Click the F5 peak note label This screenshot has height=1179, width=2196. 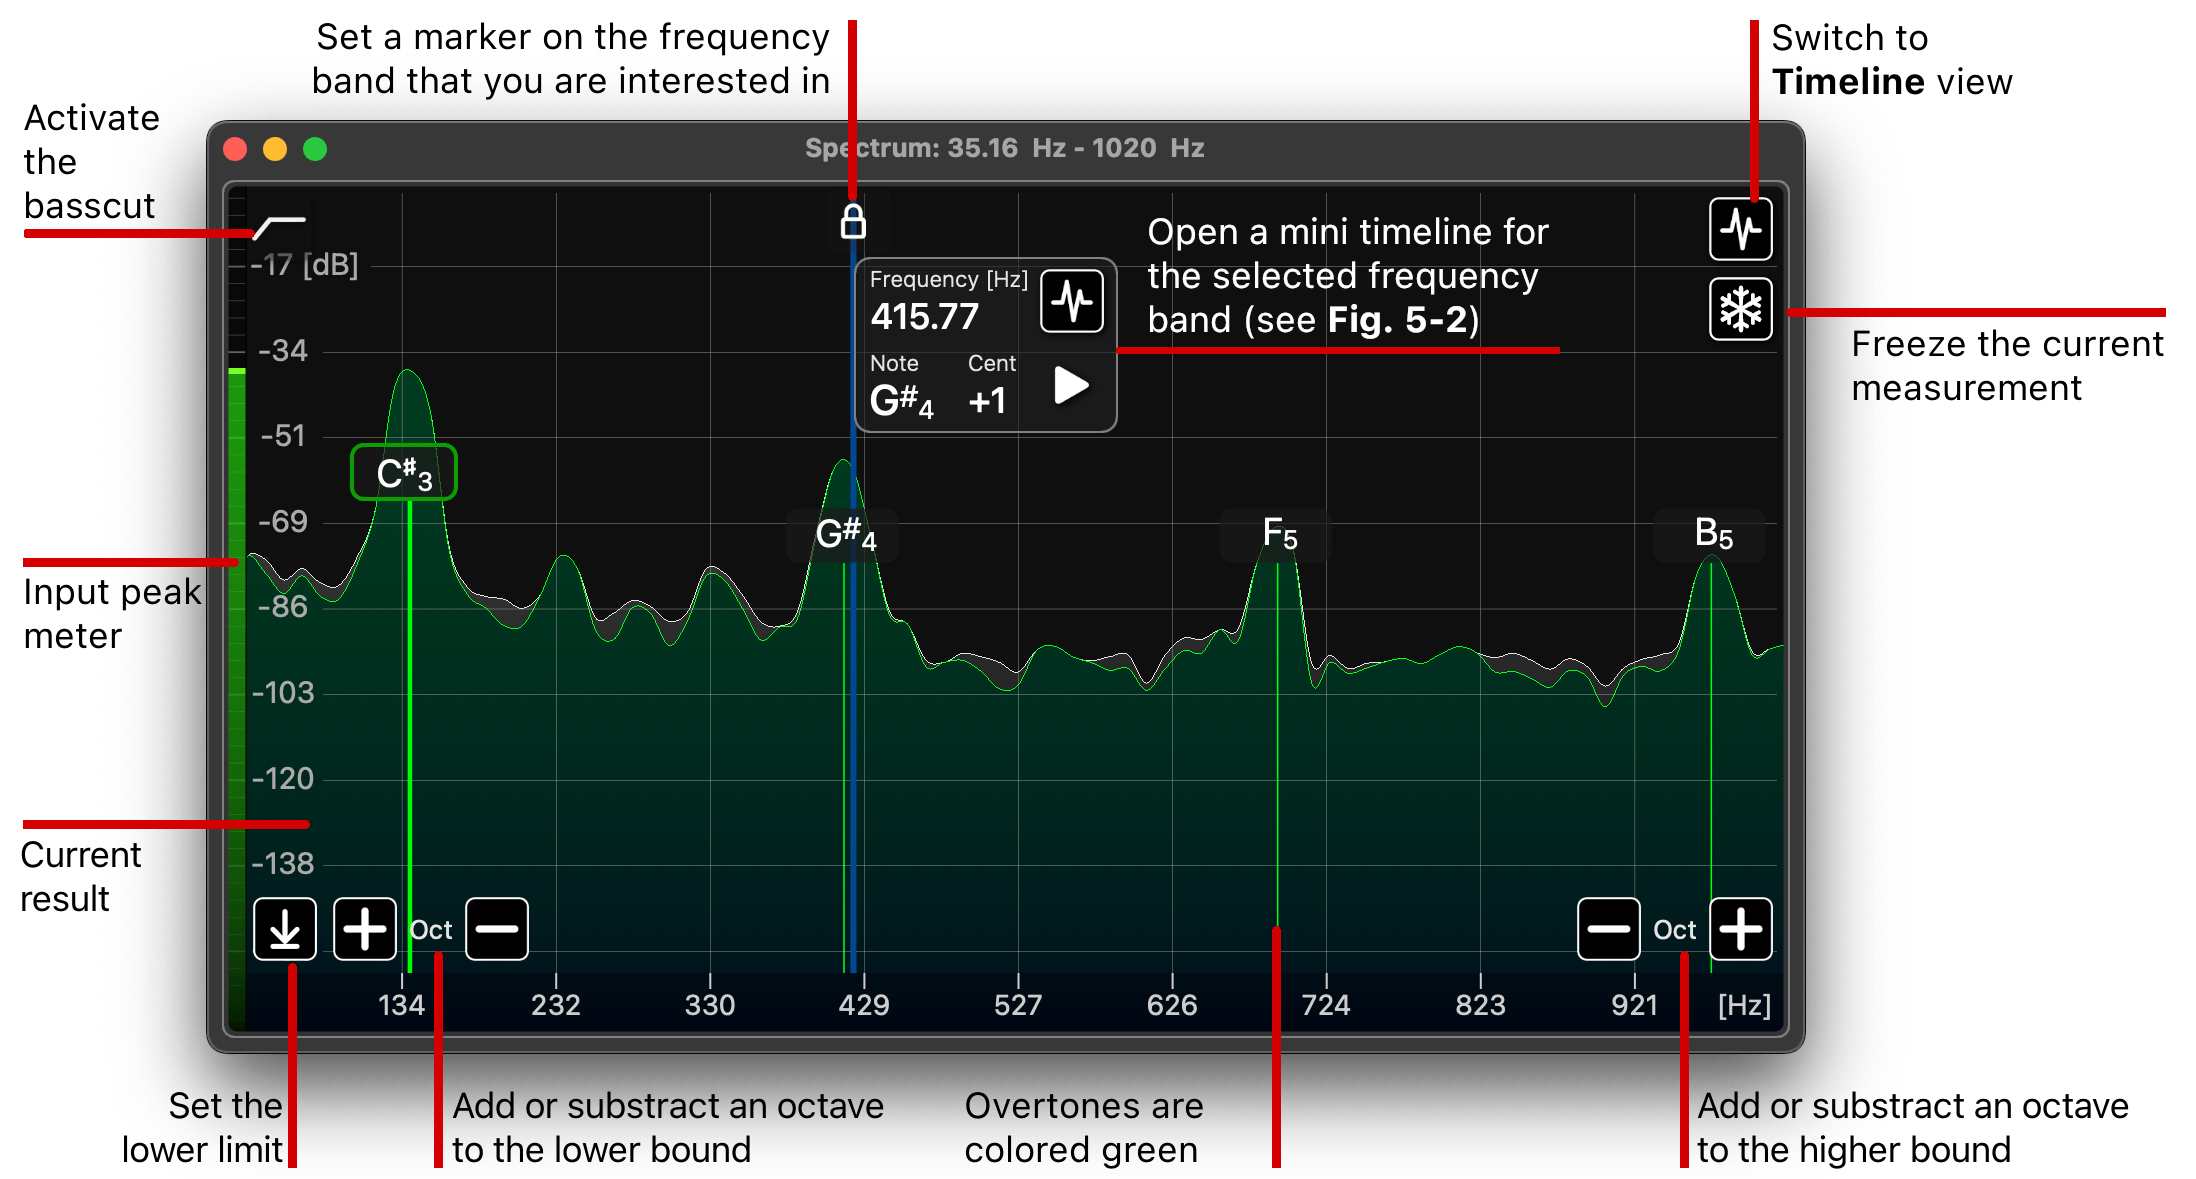point(1278,534)
